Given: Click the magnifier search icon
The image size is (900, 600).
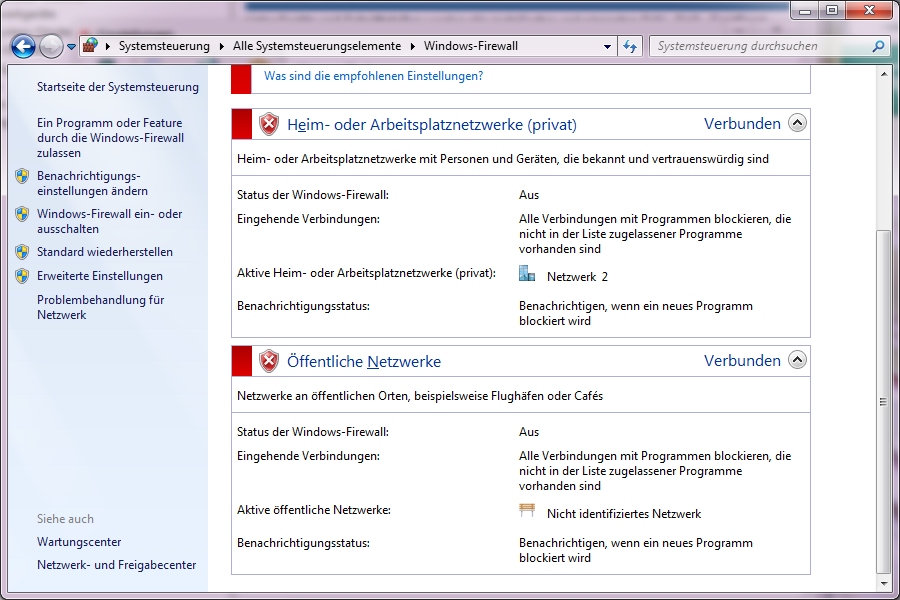Looking at the screenshot, I should 878,46.
